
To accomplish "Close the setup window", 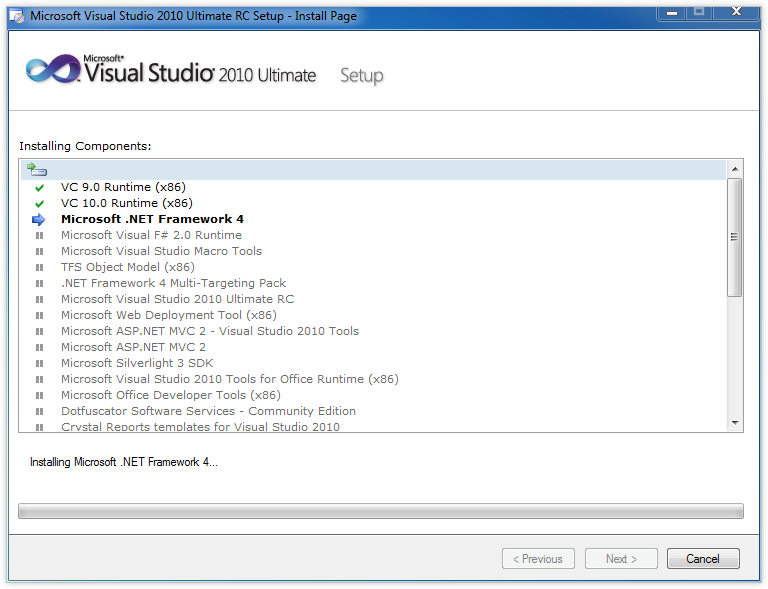I will pos(736,12).
